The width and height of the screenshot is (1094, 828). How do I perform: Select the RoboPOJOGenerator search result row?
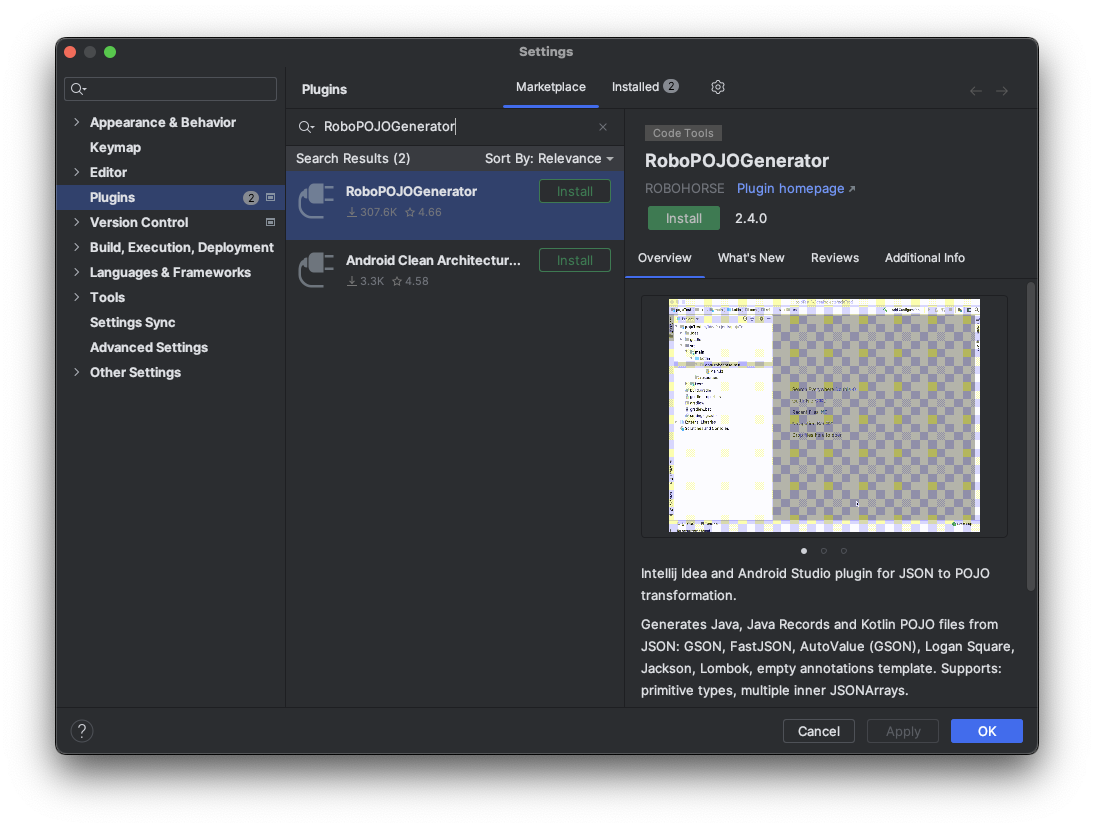pos(455,206)
